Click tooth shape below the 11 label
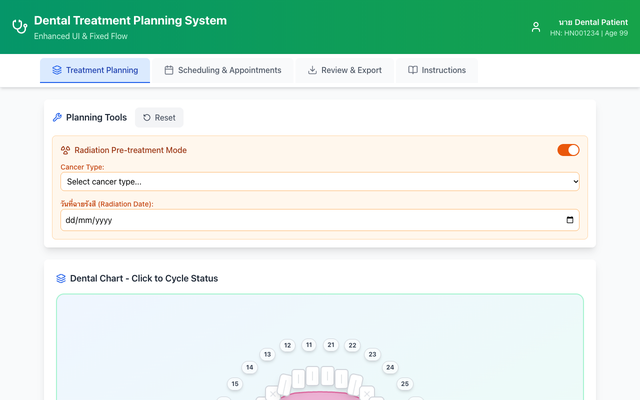Viewport: 640px width, 400px height. [312, 376]
